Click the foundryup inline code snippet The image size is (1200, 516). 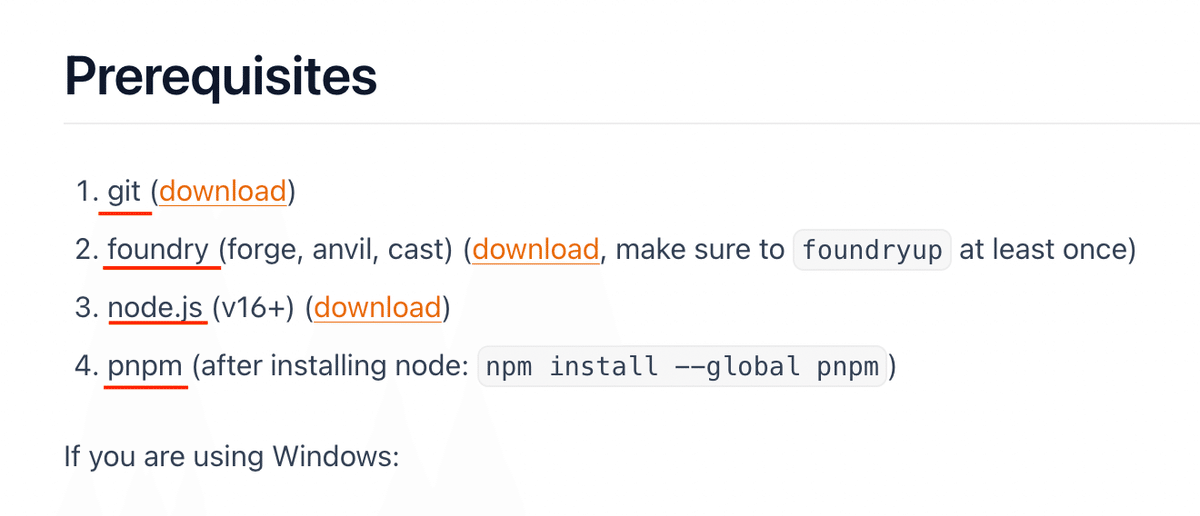click(872, 250)
